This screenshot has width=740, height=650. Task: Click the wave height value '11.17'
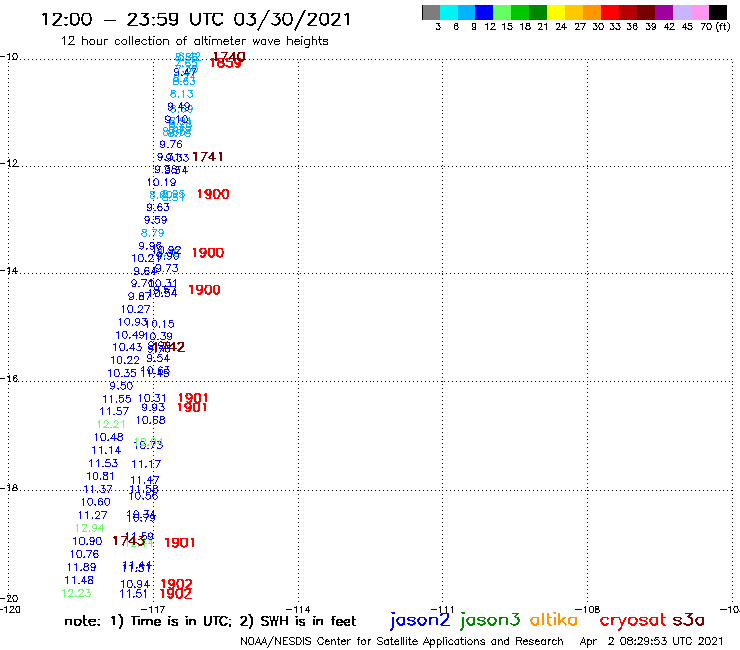coord(146,464)
